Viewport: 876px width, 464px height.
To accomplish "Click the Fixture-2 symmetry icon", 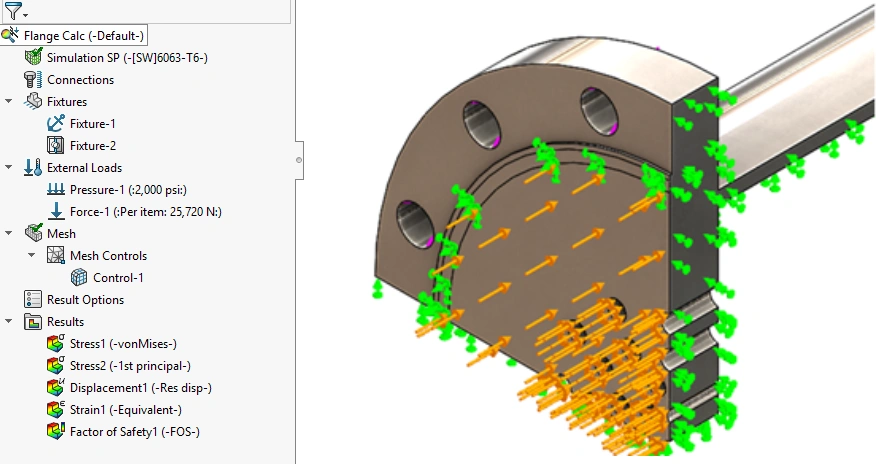I will pos(56,146).
